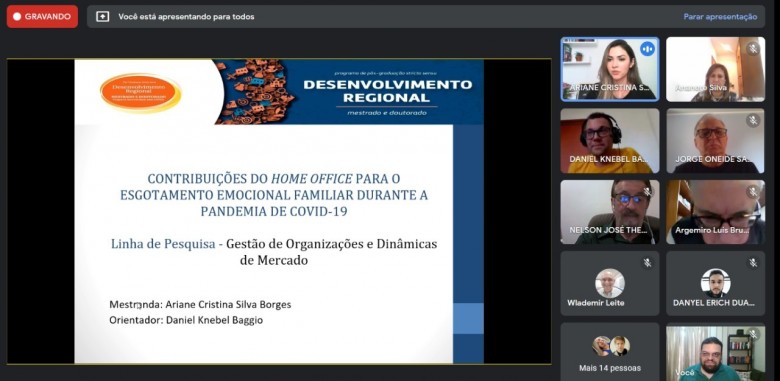Click the ARIANE CRISTINA S... name label
Screen dimensions: 780x381
(610, 88)
